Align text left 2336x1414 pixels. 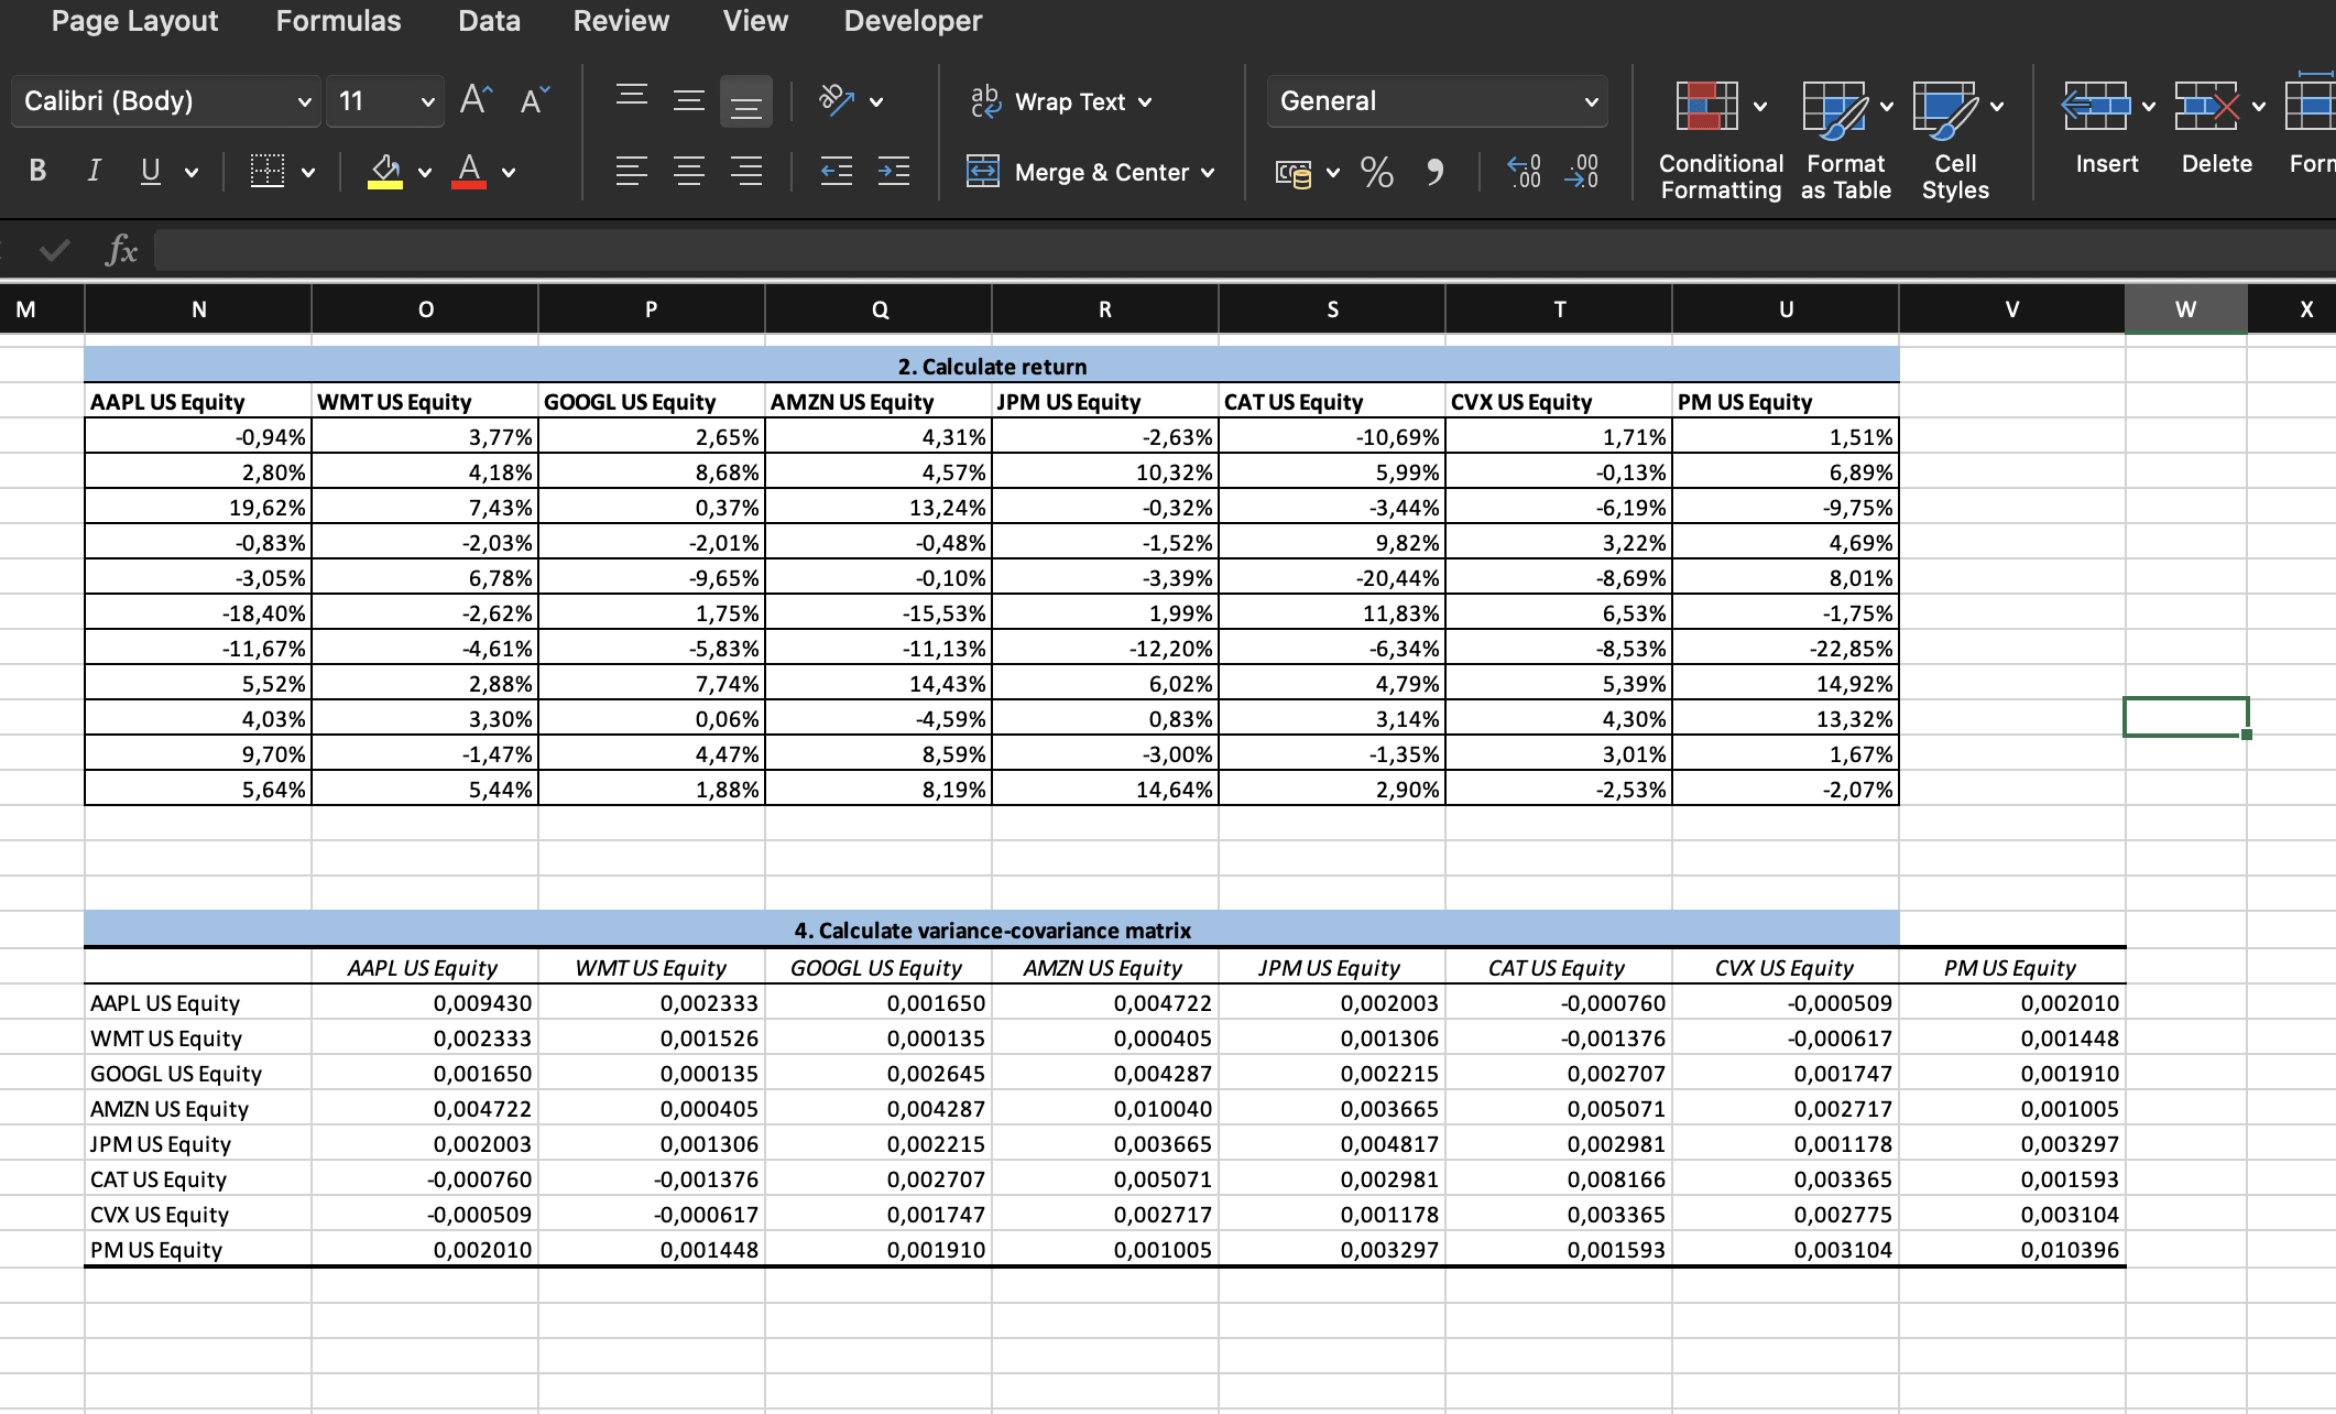click(x=631, y=171)
